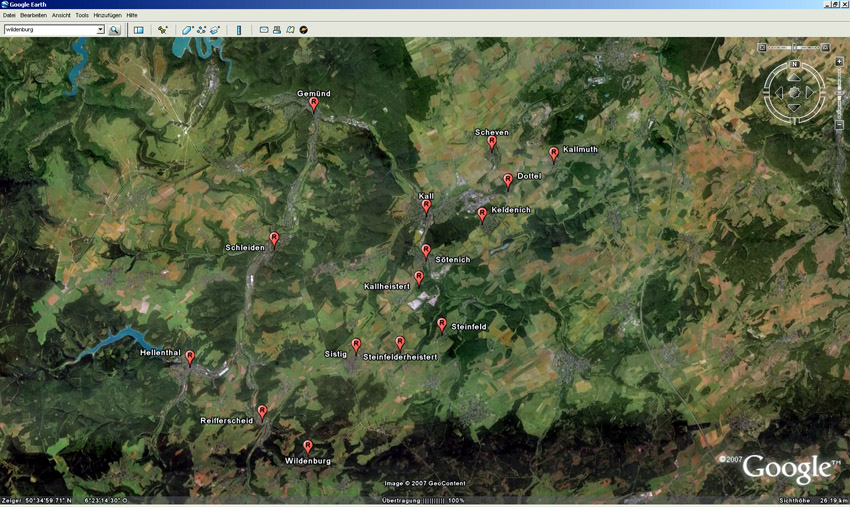Click the Schleiden label text
The image size is (850, 507).
pyautogui.click(x=245, y=248)
